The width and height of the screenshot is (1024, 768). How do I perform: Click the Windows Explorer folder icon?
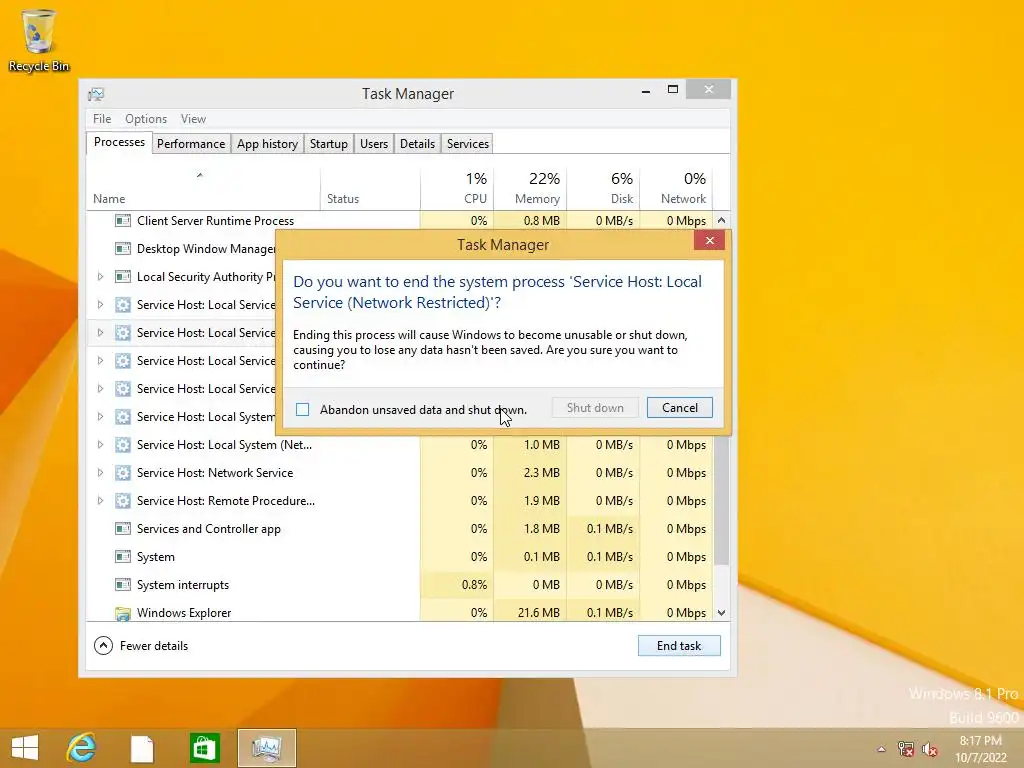pyautogui.click(x=122, y=613)
